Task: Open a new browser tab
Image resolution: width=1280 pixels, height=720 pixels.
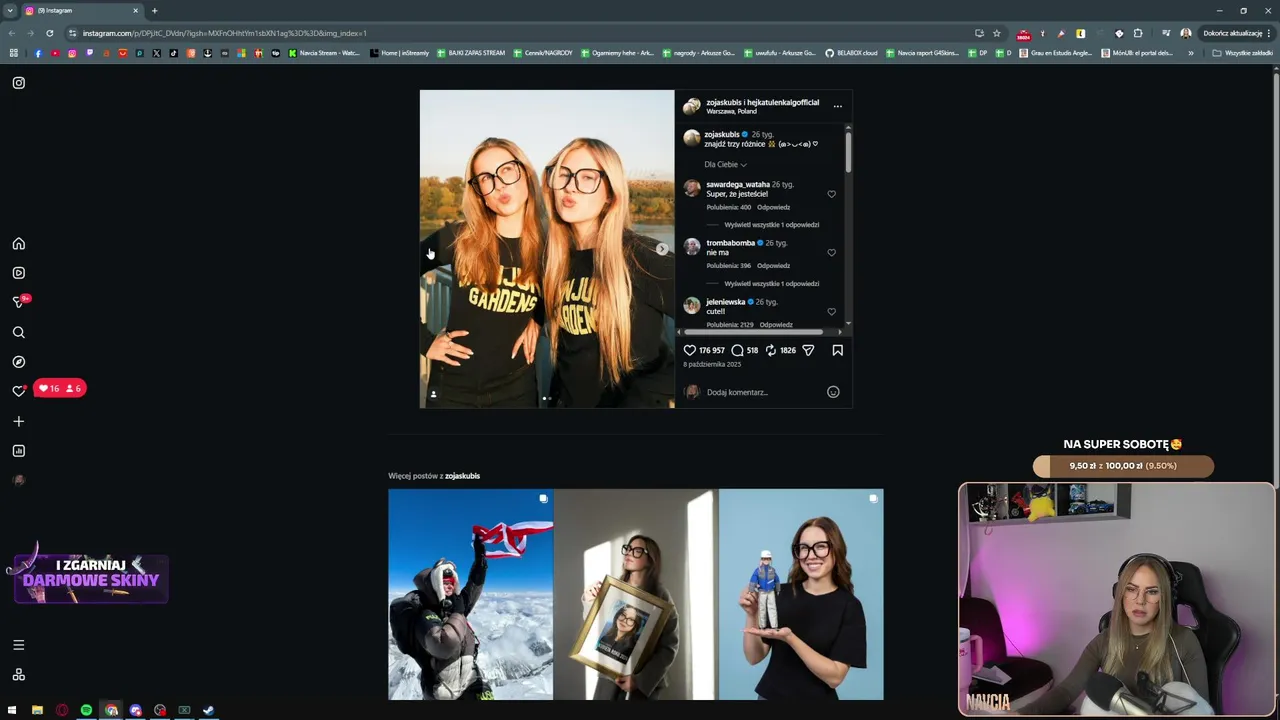Action: click(154, 10)
